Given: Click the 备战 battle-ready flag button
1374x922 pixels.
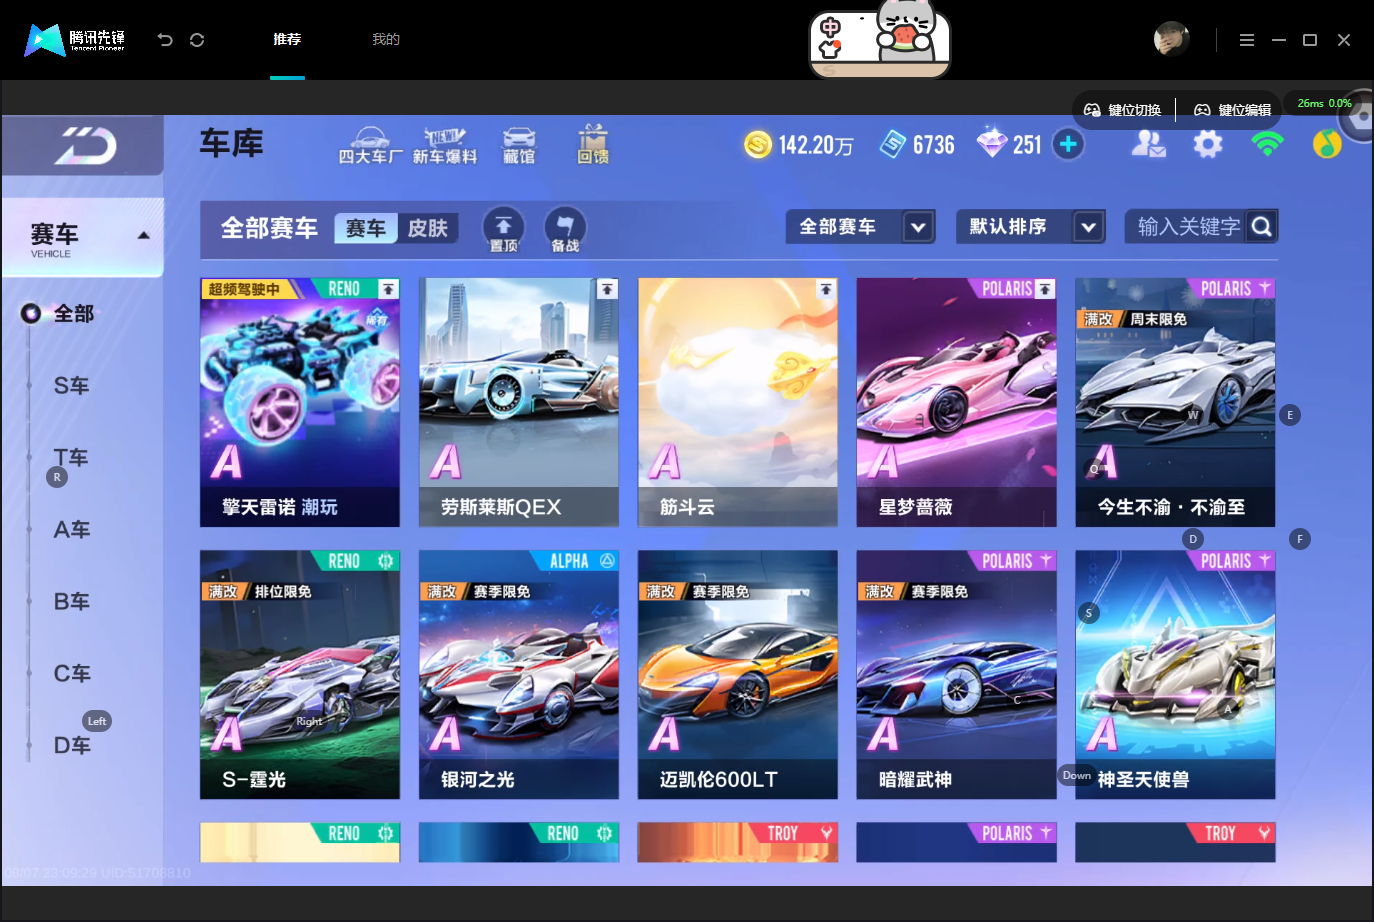Looking at the screenshot, I should [x=565, y=229].
